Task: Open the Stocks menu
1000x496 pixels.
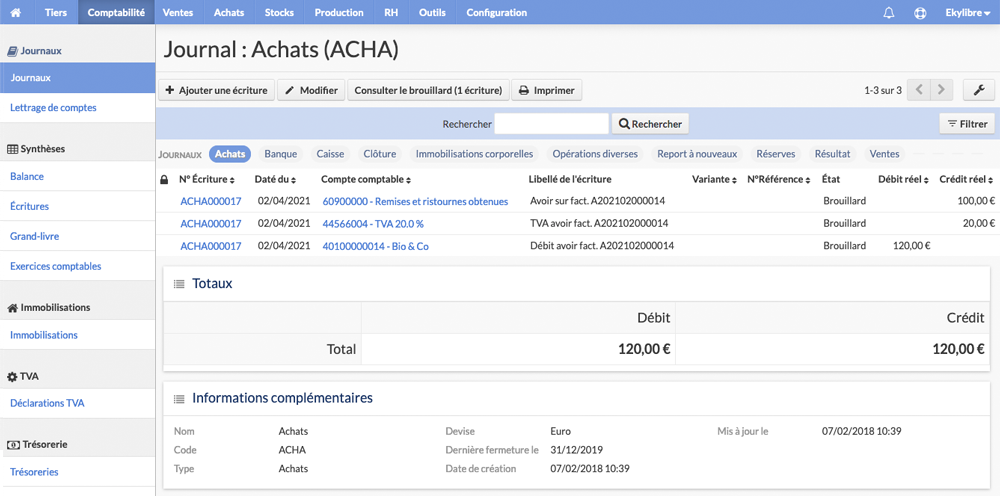Action: 279,13
